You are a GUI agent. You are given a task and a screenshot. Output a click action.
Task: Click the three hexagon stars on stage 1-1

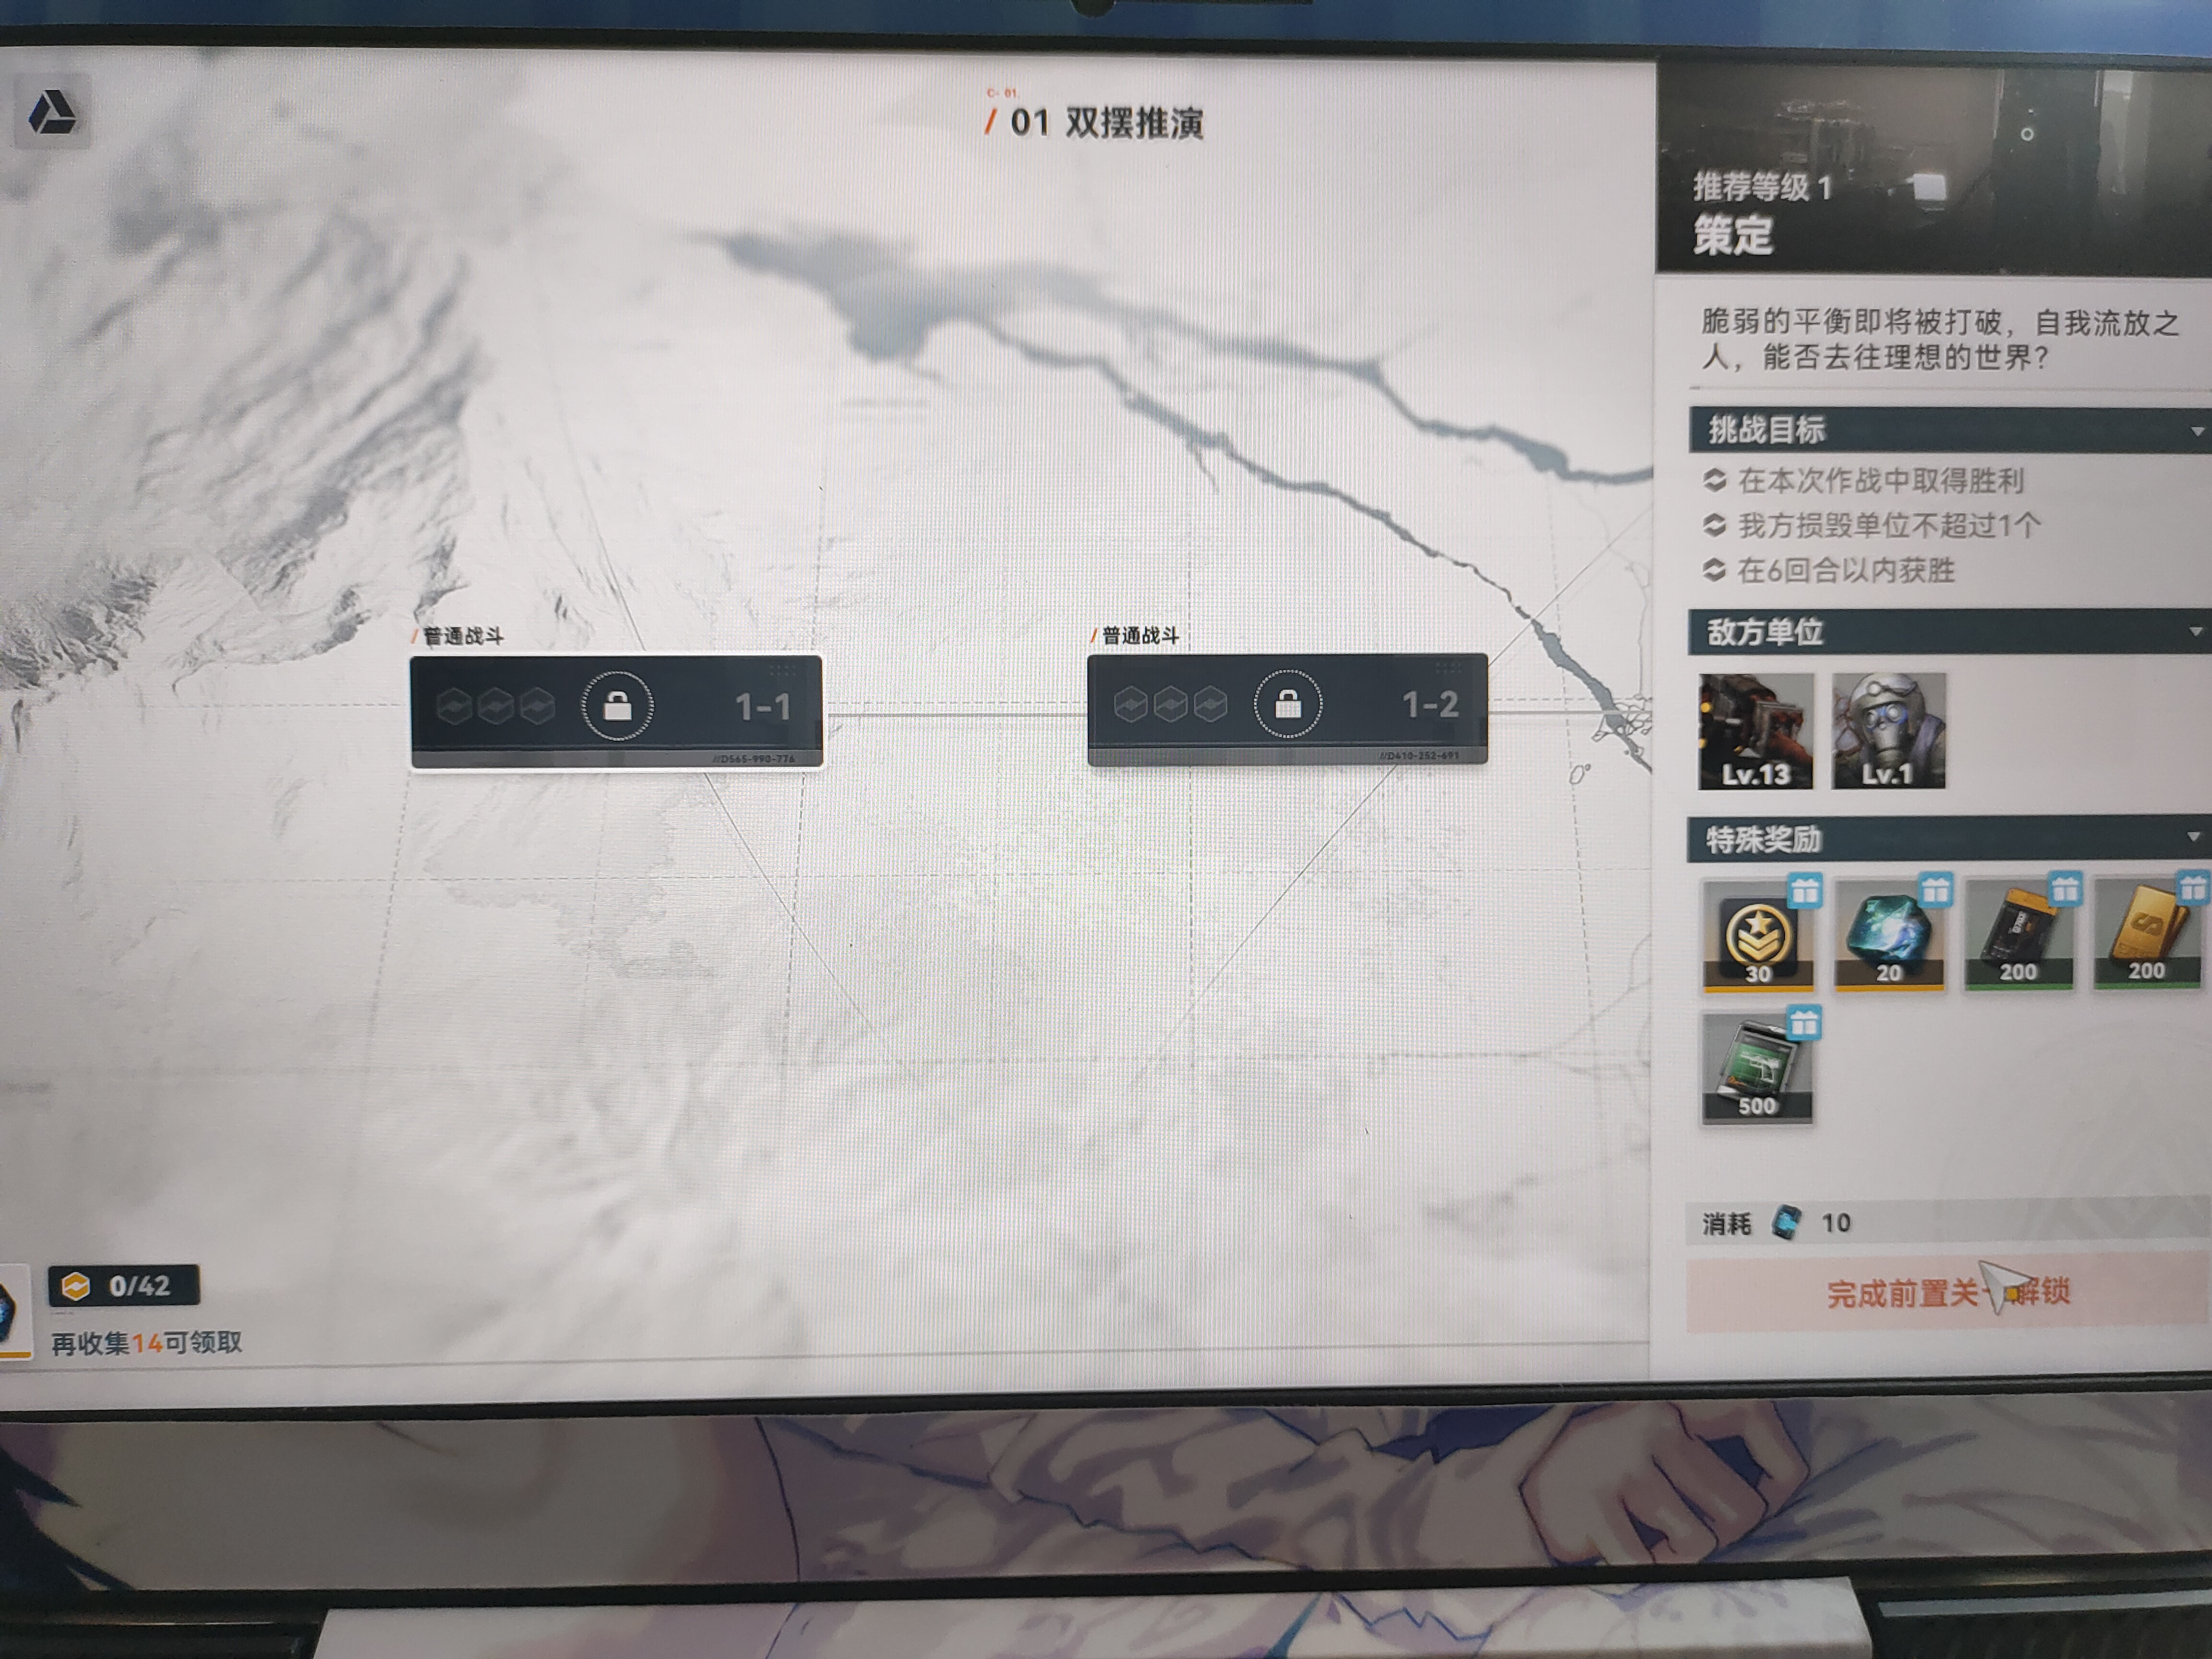496,706
